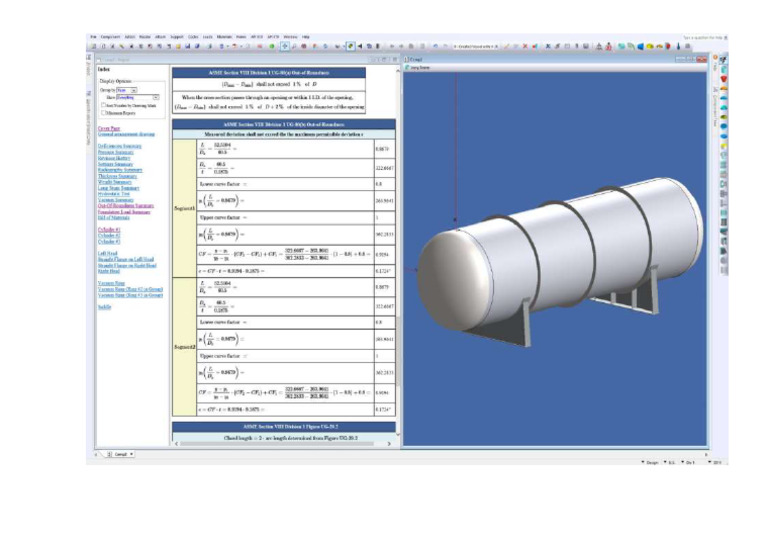Toggle the Sort Nozzles by Clocking Mark checkbox

103,105
